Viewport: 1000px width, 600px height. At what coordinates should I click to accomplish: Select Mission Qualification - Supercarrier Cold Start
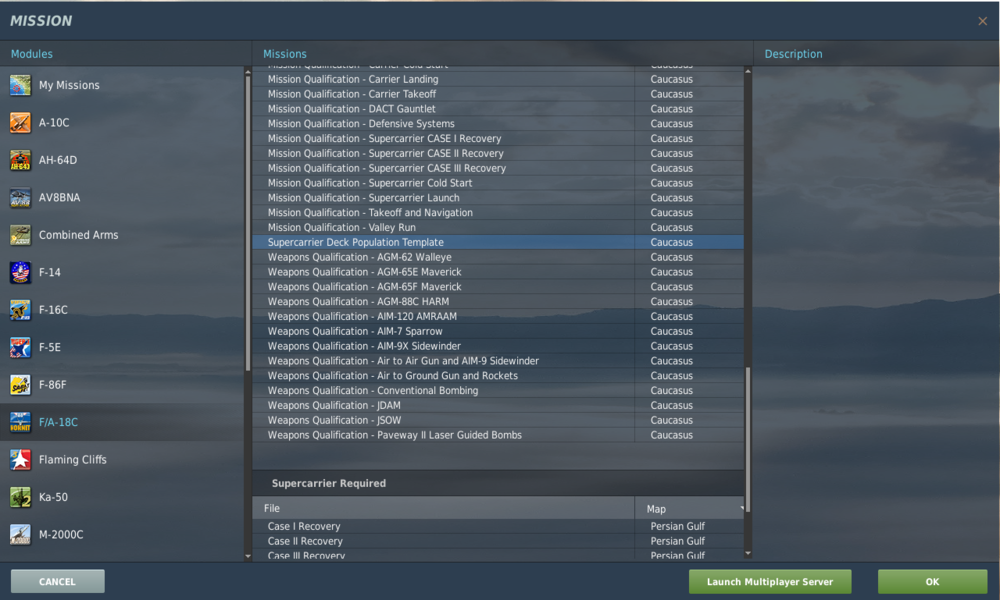pos(497,183)
